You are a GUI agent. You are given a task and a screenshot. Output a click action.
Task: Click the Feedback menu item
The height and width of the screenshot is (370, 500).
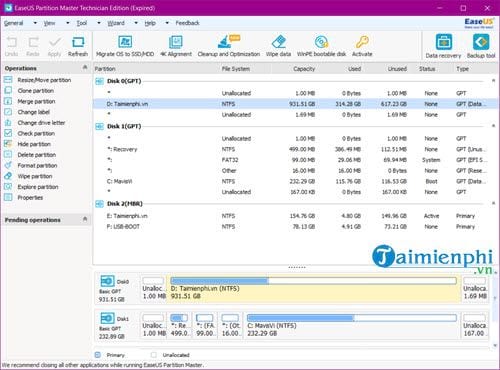click(187, 23)
